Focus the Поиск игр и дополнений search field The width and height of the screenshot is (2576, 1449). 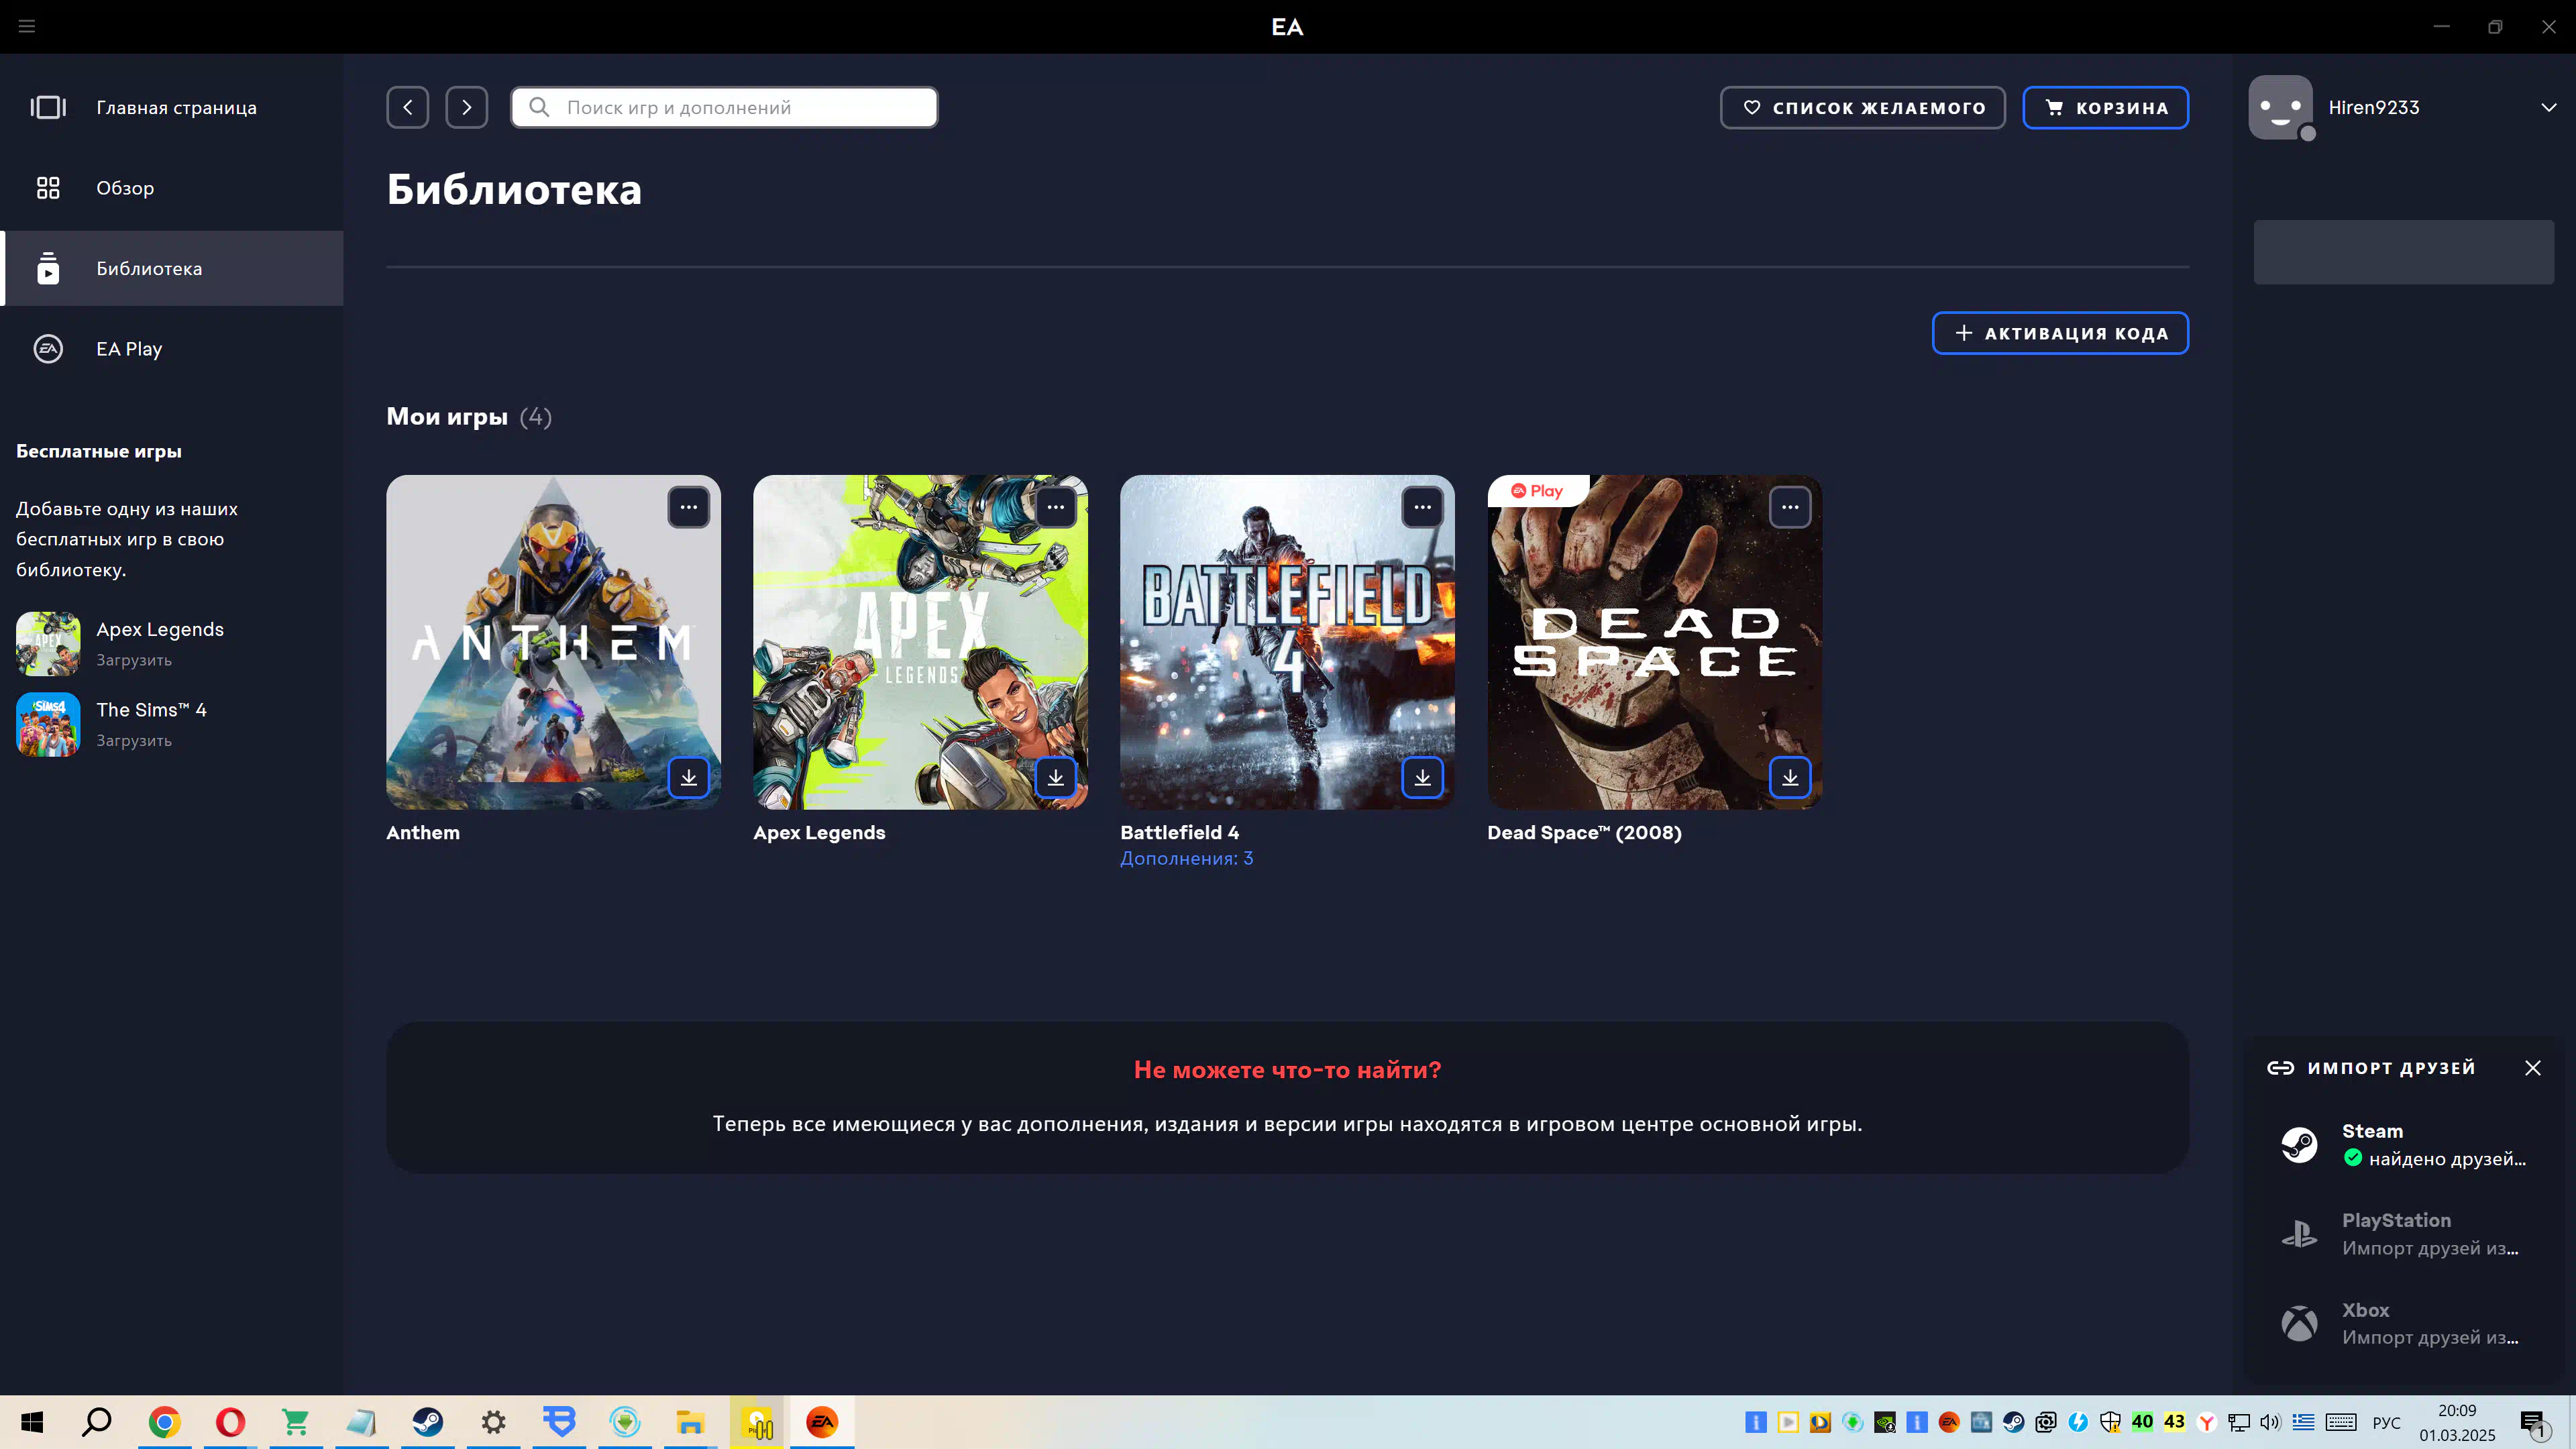tap(724, 107)
